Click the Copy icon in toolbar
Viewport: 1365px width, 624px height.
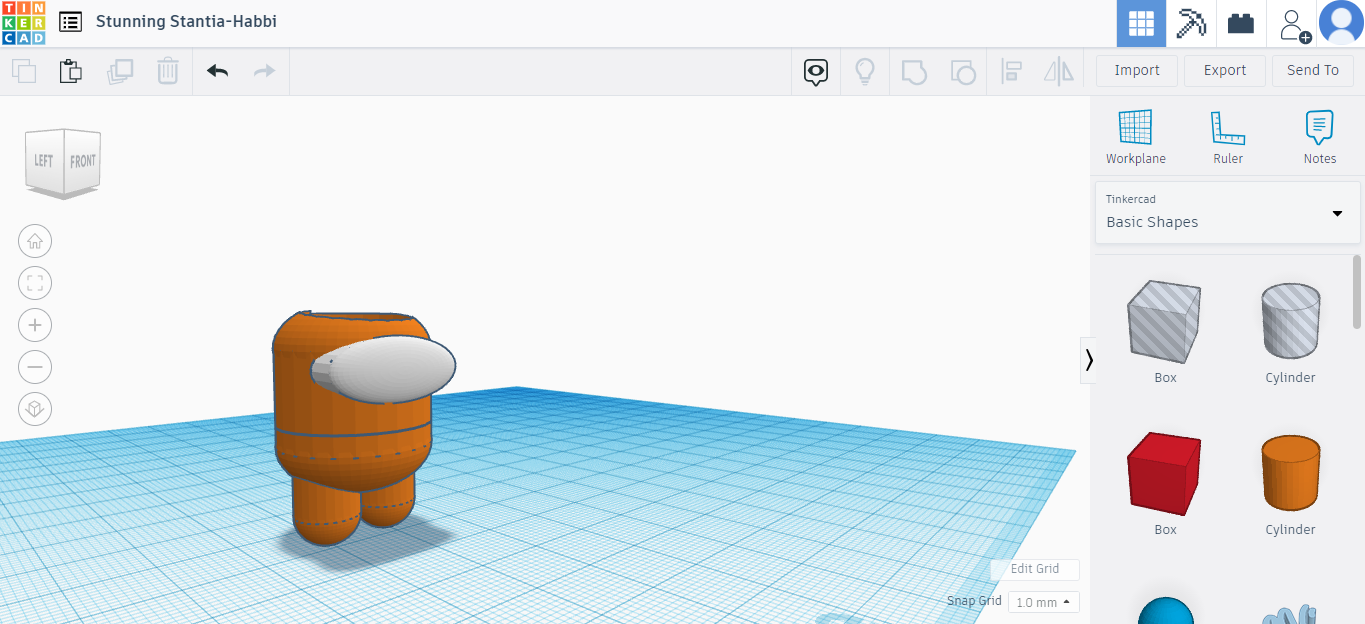(24, 71)
